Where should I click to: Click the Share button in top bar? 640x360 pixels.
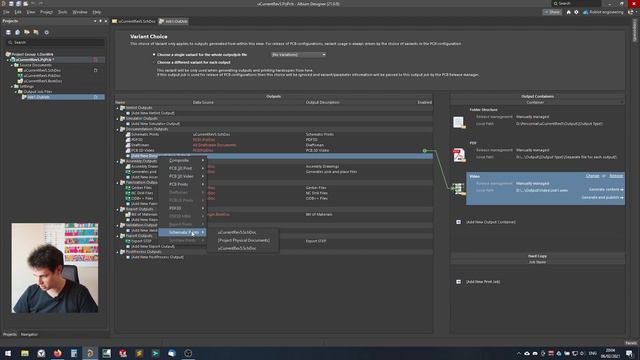[x=552, y=12]
